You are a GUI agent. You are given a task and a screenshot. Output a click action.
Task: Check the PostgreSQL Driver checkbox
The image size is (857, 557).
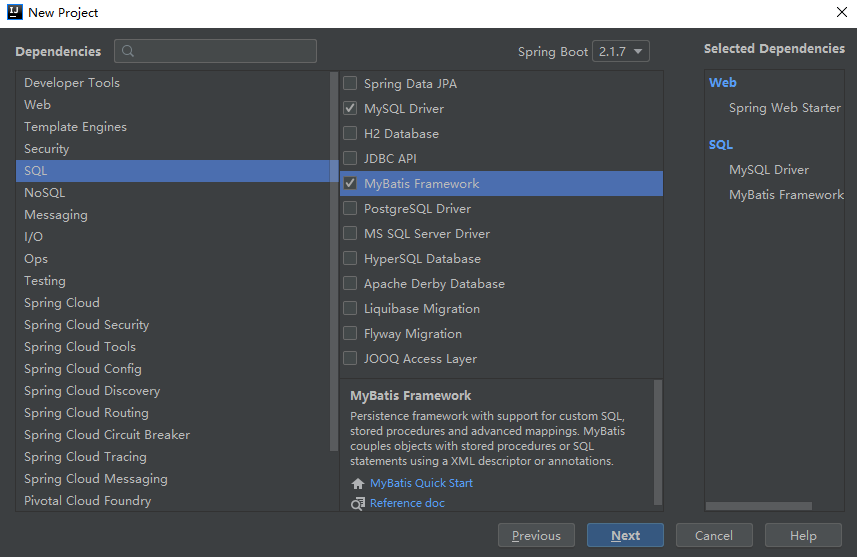[350, 208]
